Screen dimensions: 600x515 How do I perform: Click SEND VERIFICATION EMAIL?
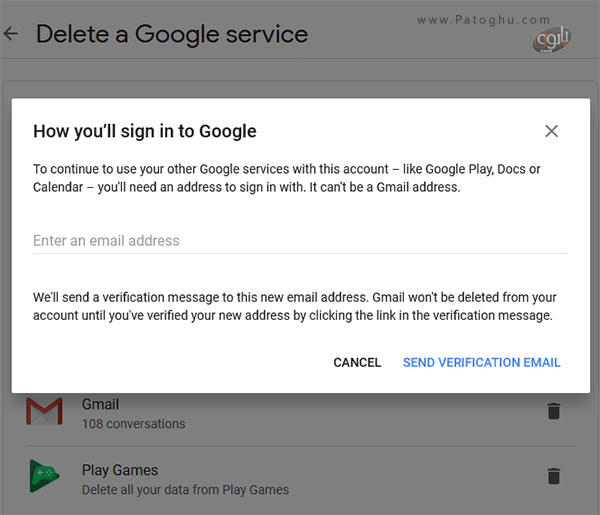point(481,362)
